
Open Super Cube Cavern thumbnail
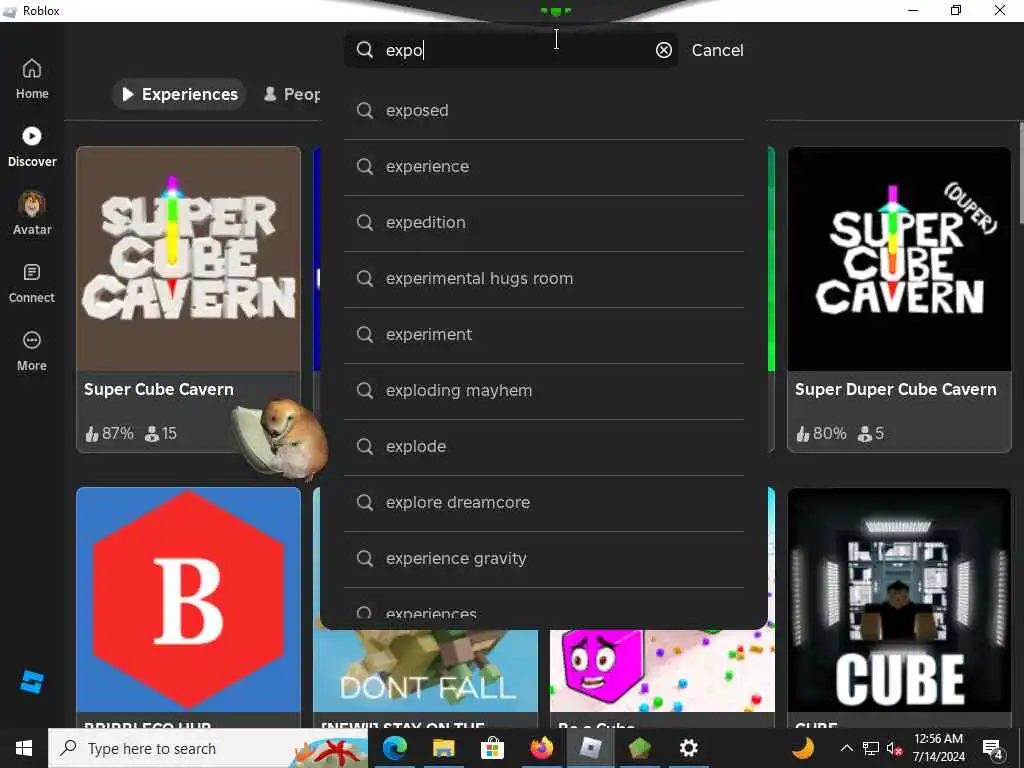coord(188,259)
